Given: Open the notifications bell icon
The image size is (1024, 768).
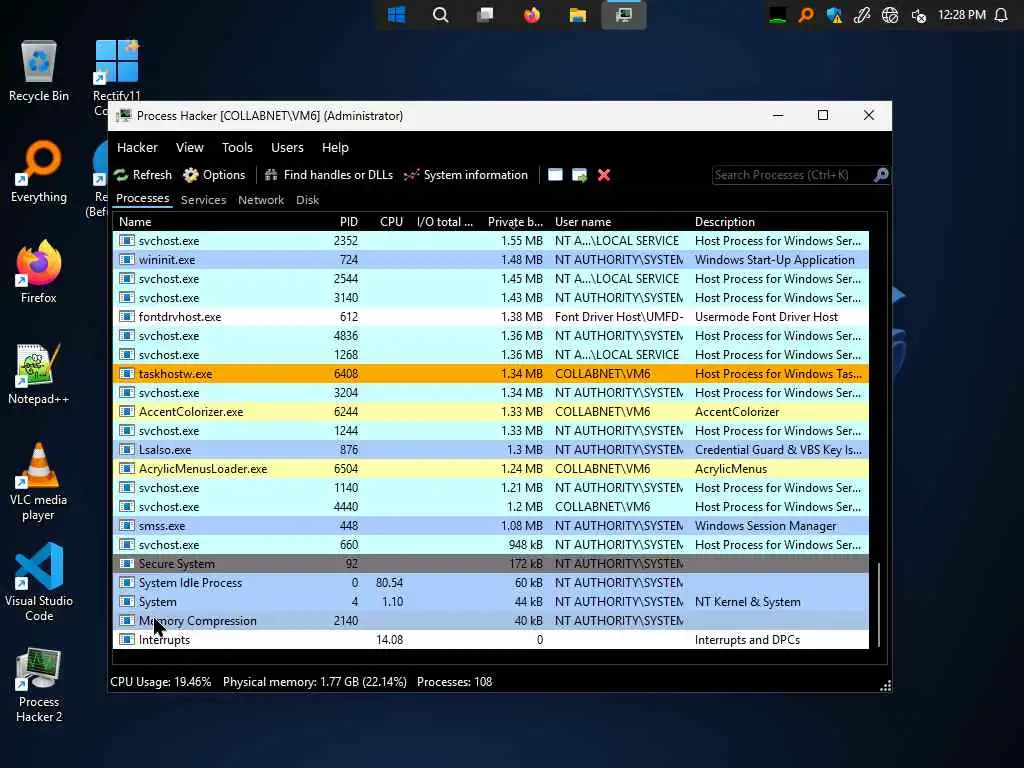Looking at the screenshot, I should (x=1001, y=15).
